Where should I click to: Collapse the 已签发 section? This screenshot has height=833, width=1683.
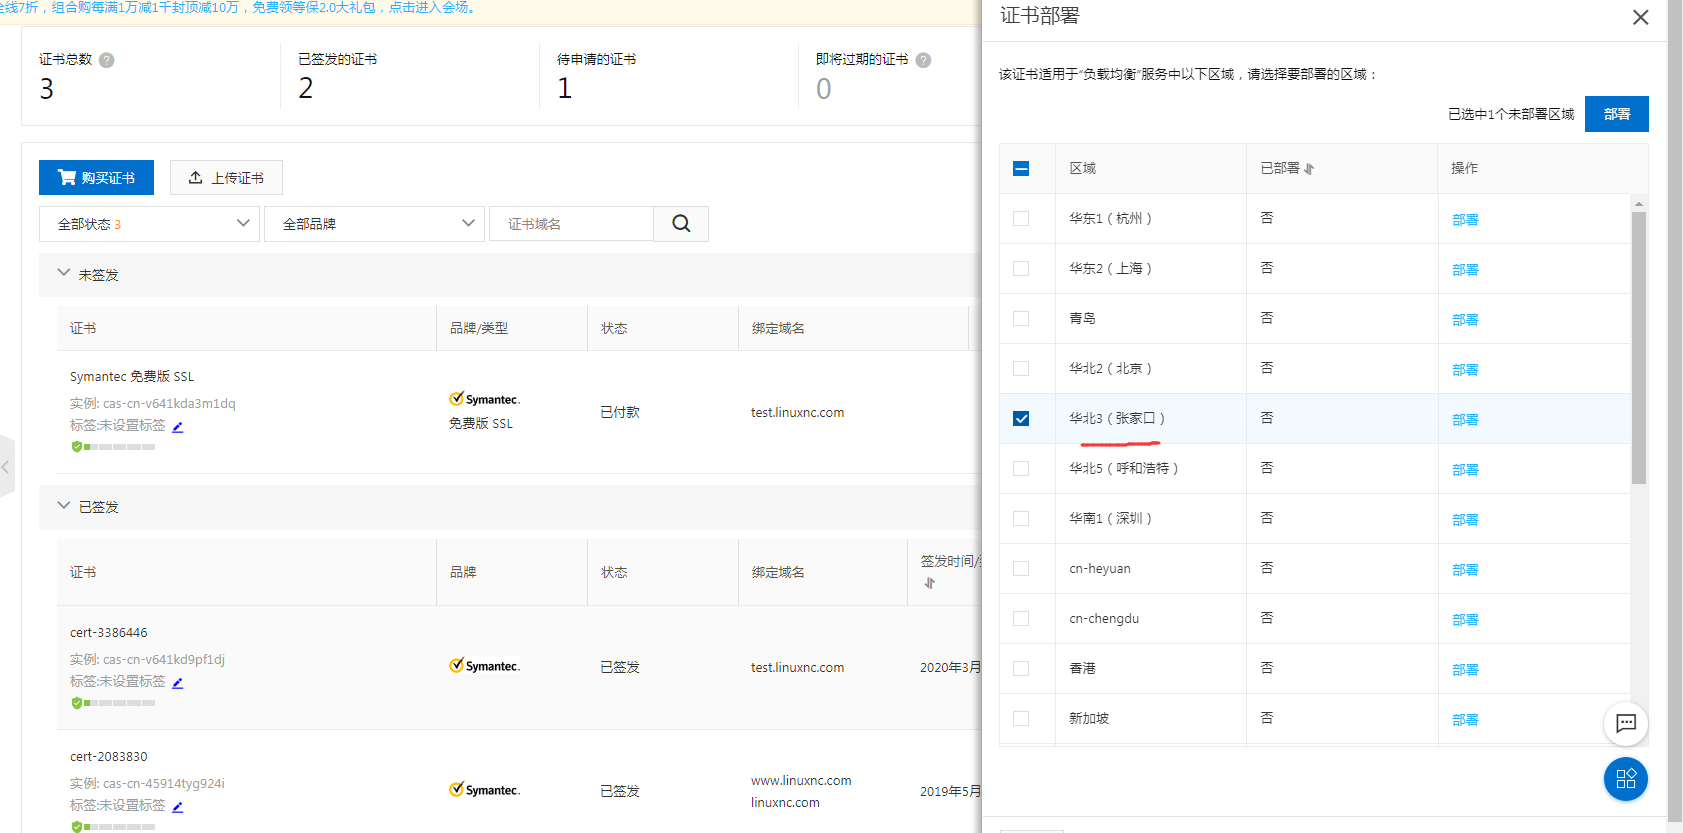click(64, 505)
